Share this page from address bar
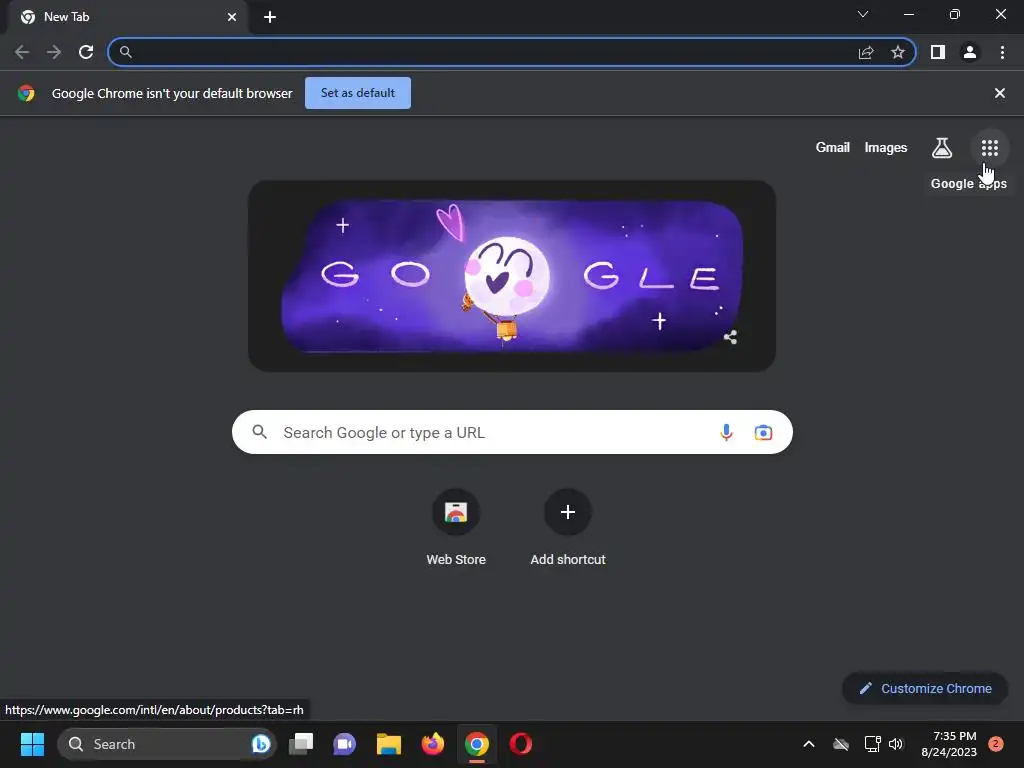1024x768 pixels. (866, 52)
